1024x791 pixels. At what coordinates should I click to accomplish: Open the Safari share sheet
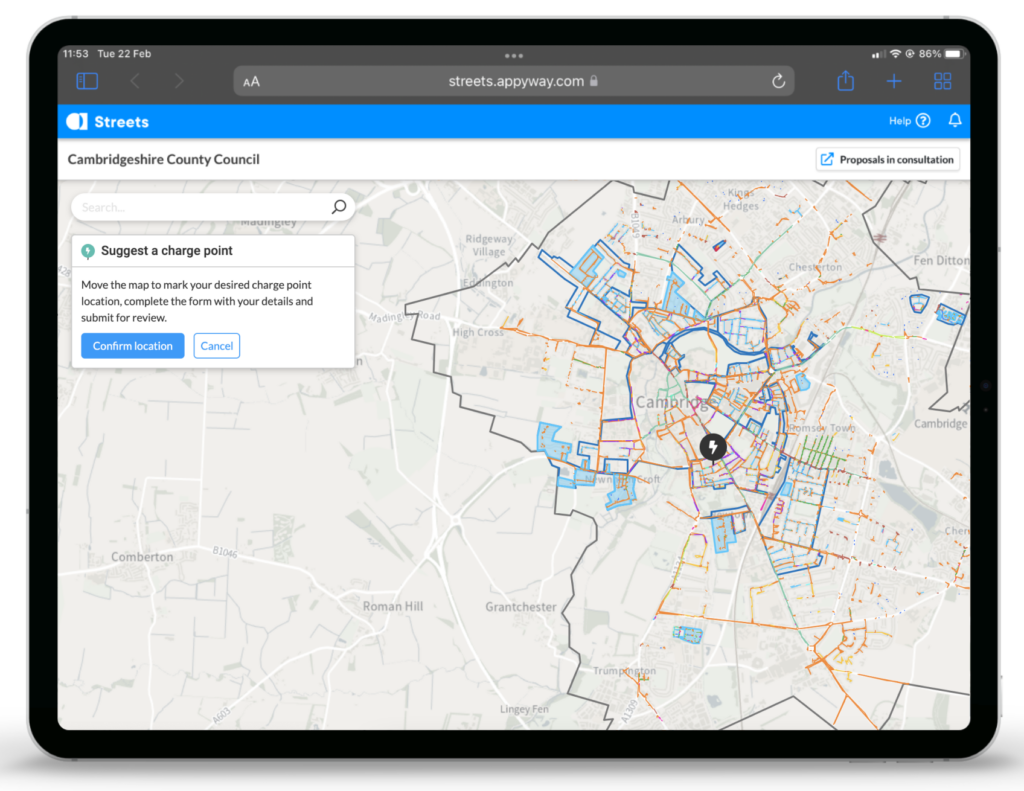point(845,81)
